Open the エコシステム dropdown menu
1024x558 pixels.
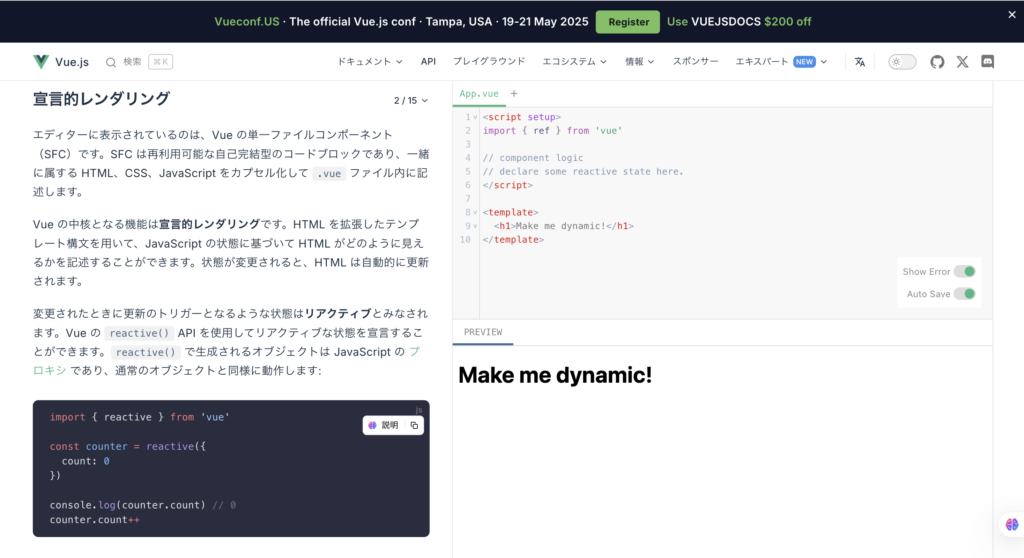click(574, 62)
